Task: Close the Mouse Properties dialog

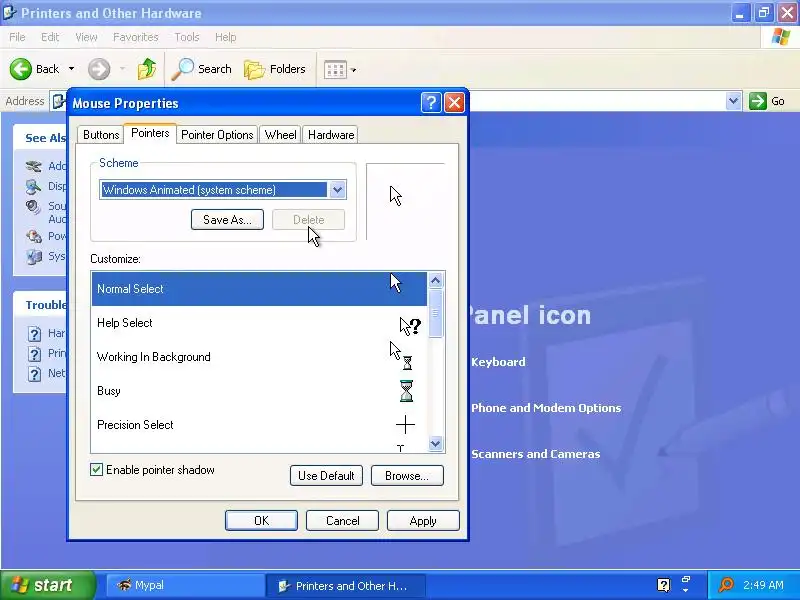Action: pyautogui.click(x=455, y=103)
